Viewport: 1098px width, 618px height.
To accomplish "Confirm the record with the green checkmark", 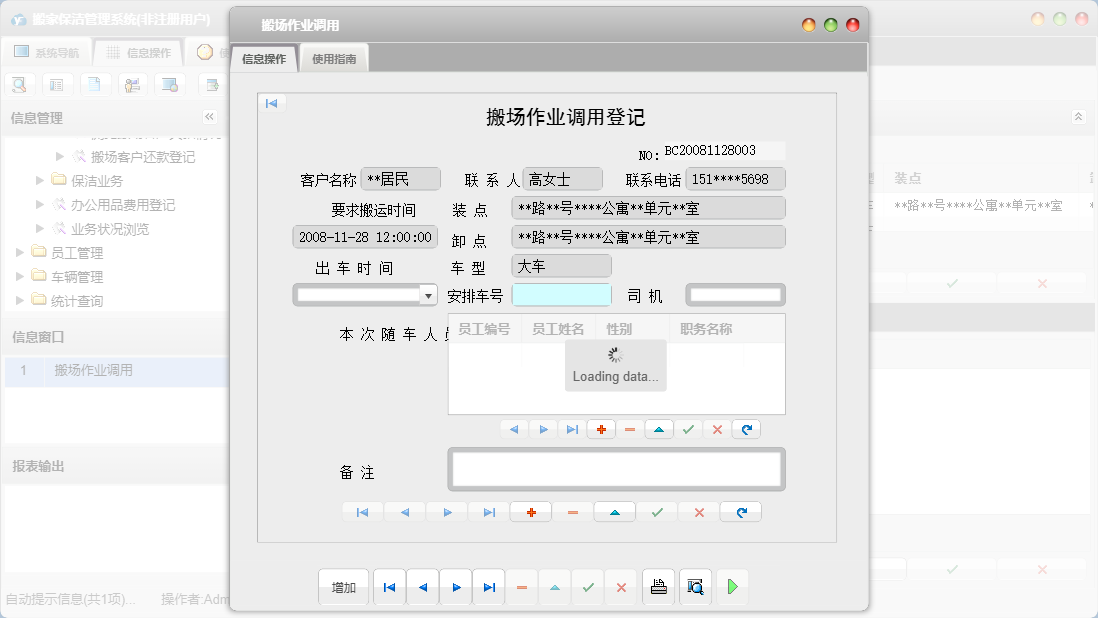I will tap(588, 588).
